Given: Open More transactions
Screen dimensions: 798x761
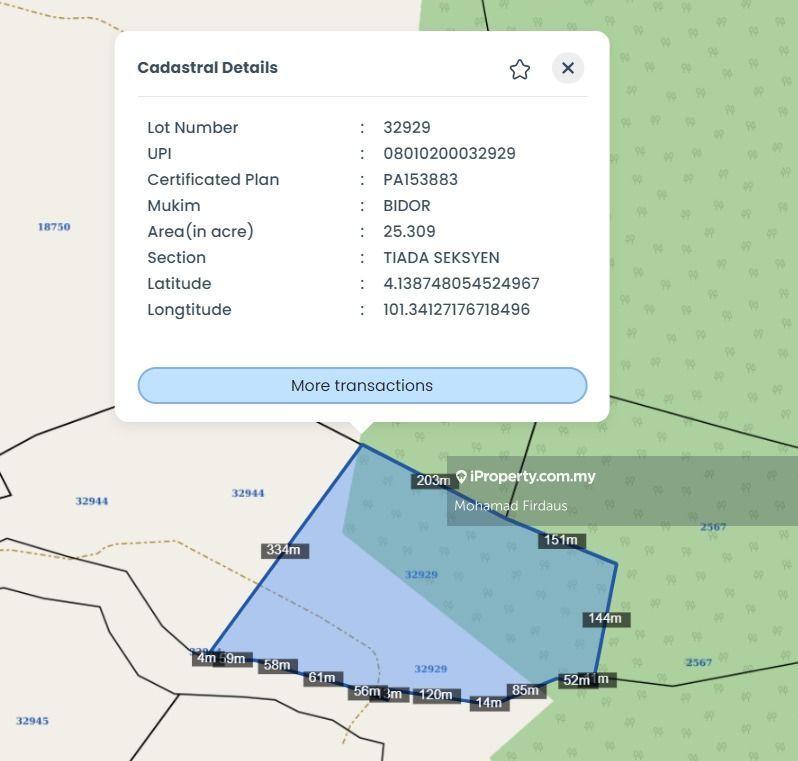Looking at the screenshot, I should tap(362, 386).
